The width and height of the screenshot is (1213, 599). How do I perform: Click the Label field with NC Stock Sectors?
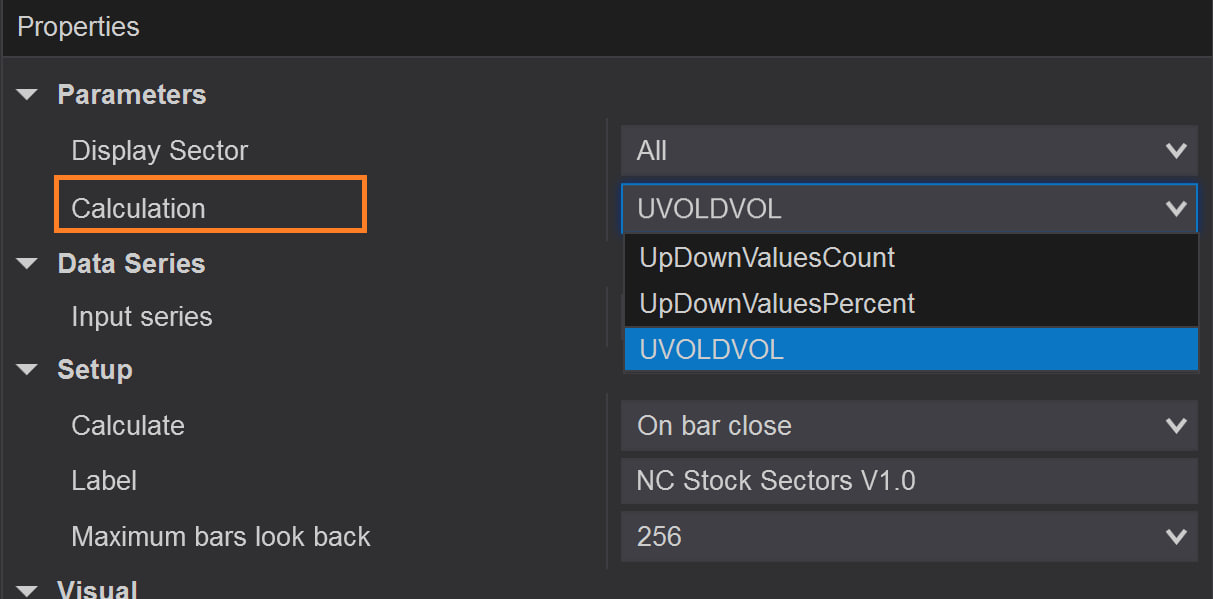[908, 481]
